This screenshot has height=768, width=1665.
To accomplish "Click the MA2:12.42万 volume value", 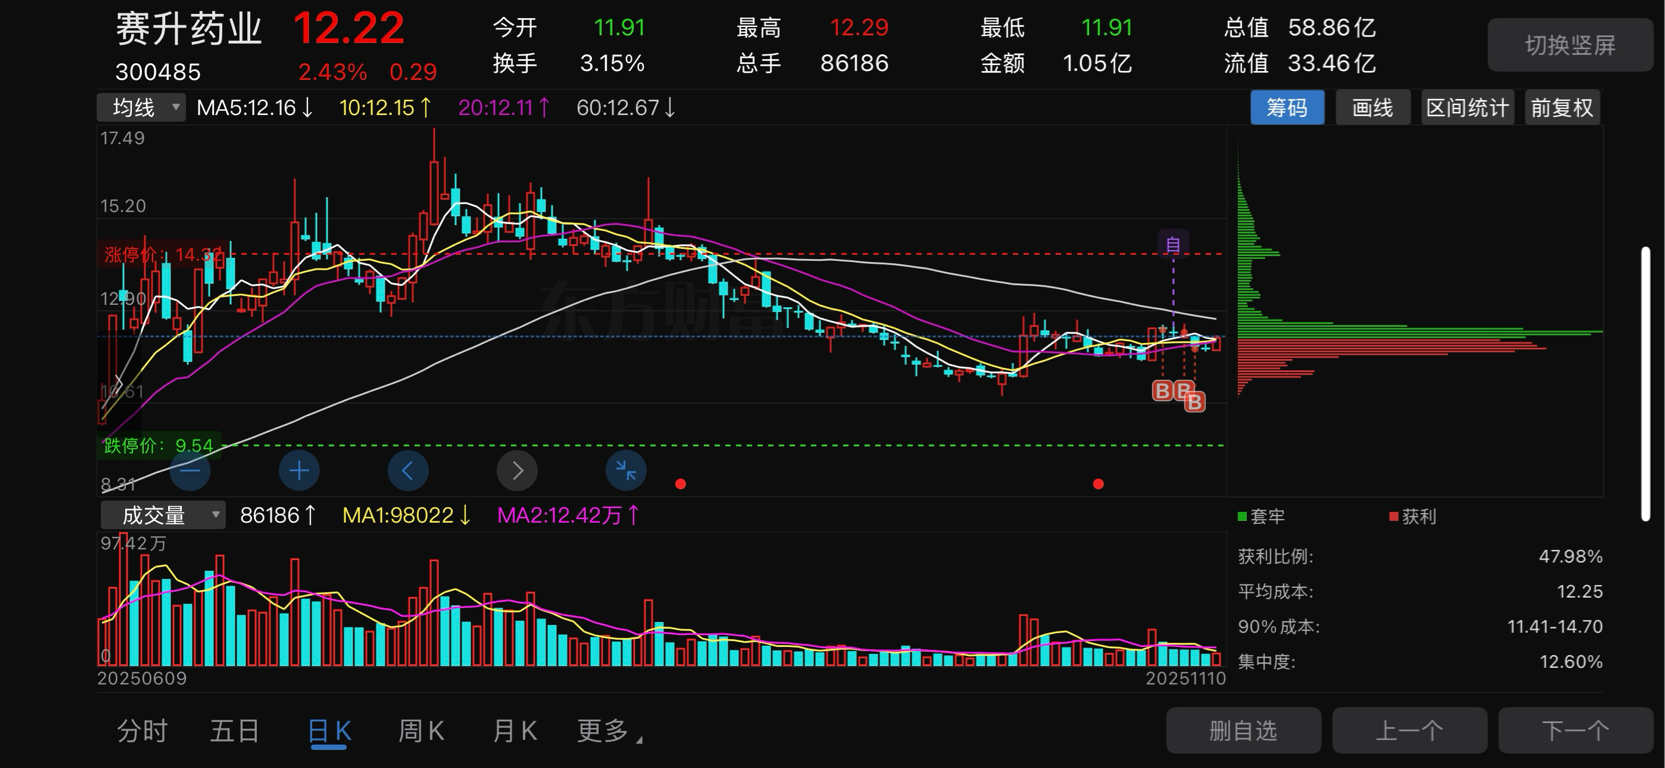I will tap(568, 515).
